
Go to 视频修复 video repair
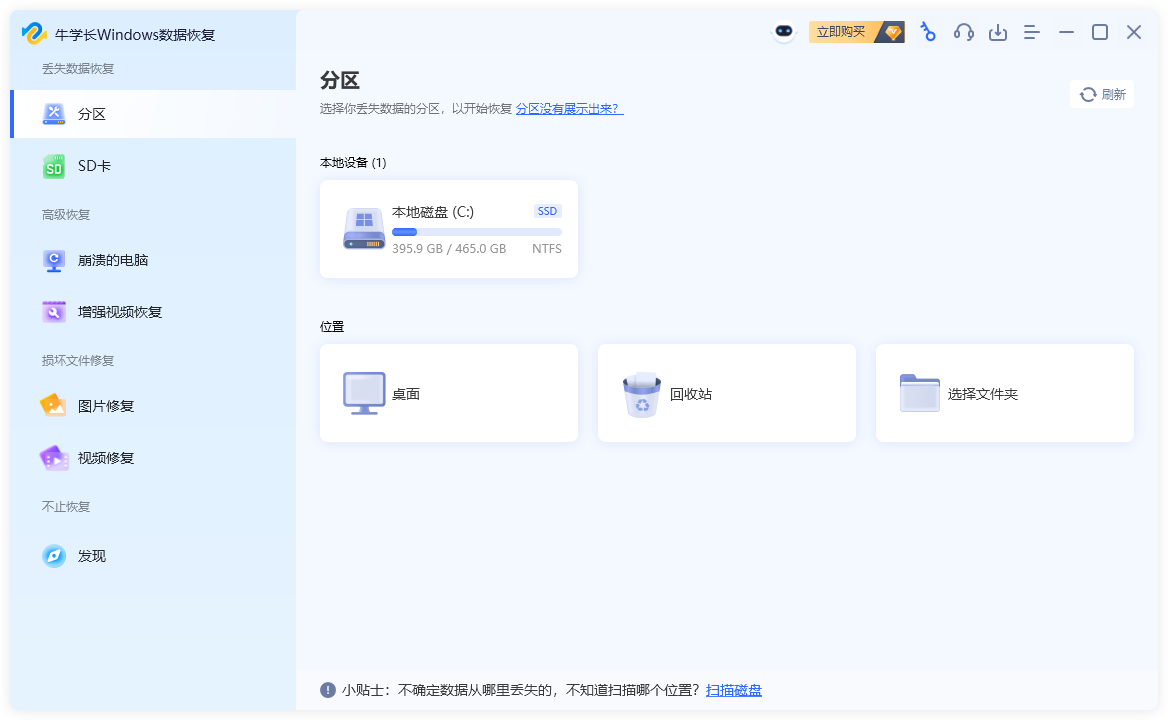[153, 458]
